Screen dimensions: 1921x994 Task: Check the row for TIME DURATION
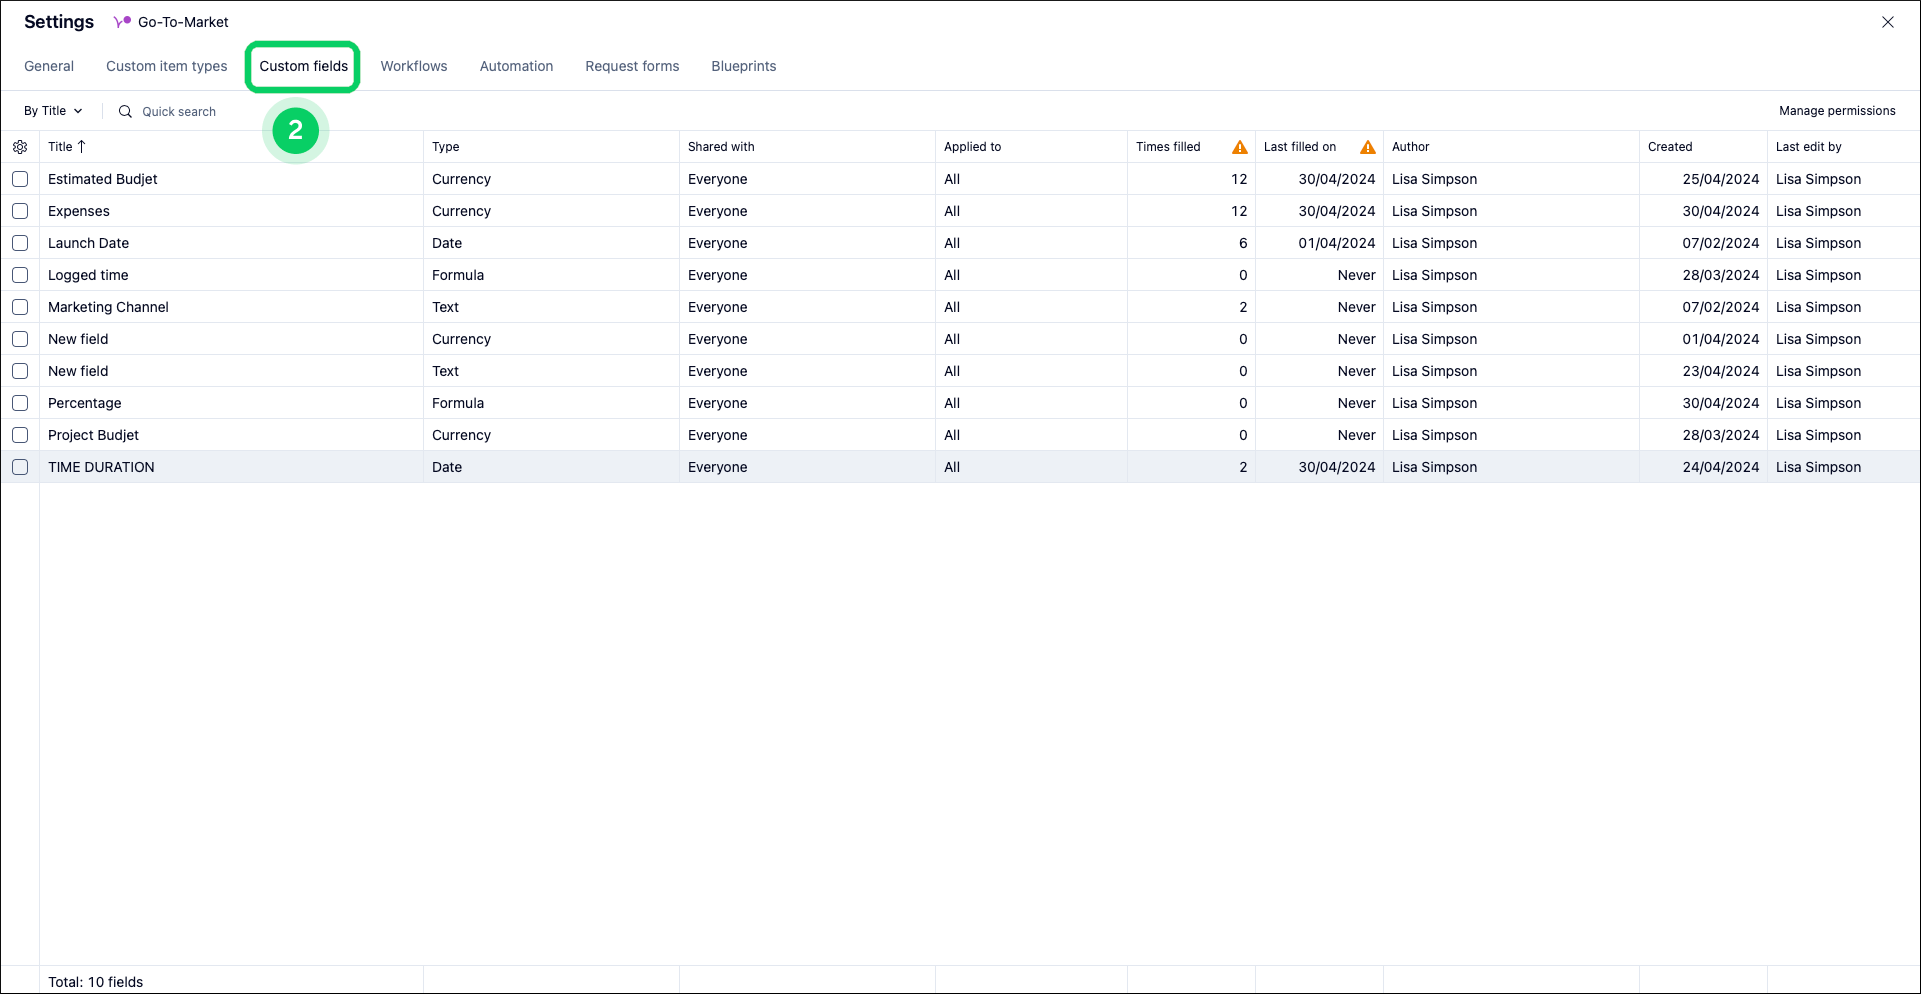point(21,467)
